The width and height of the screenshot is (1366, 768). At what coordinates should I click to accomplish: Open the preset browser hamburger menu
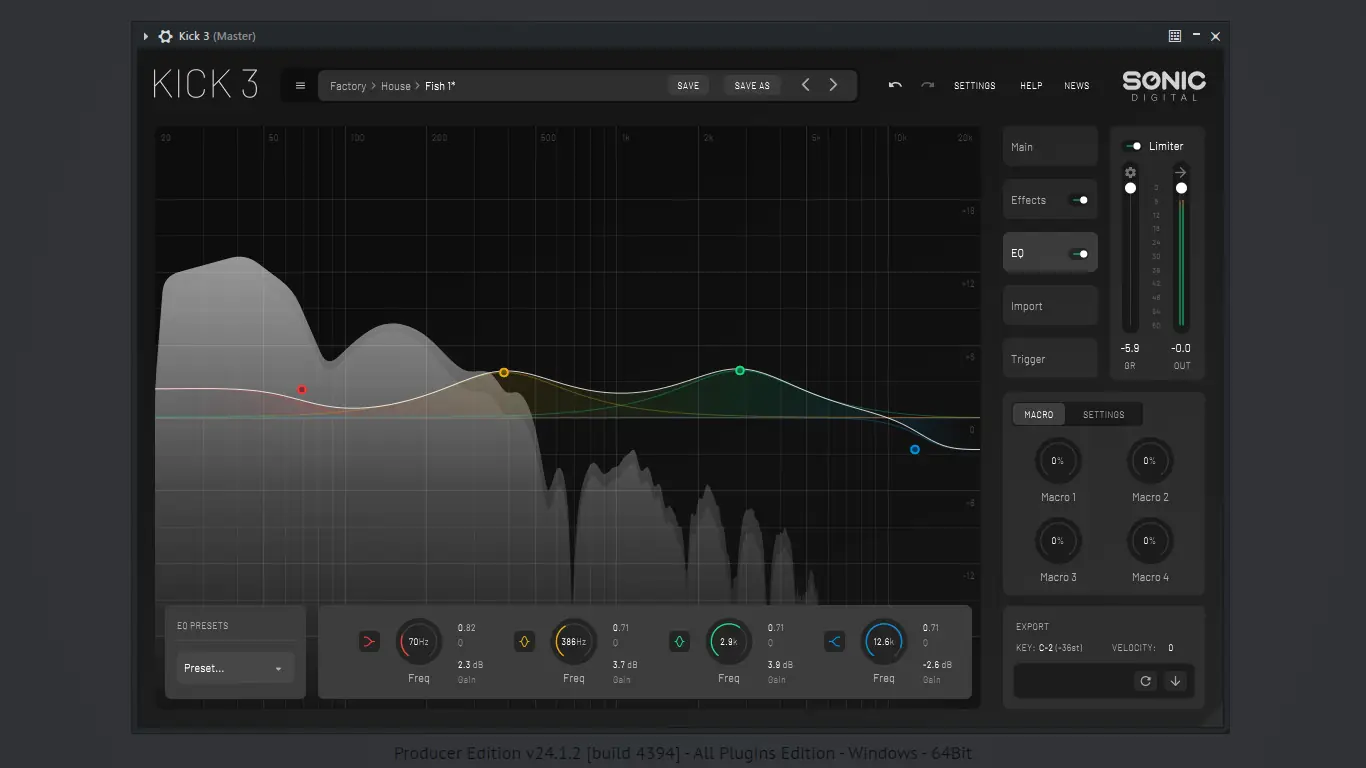click(x=300, y=86)
